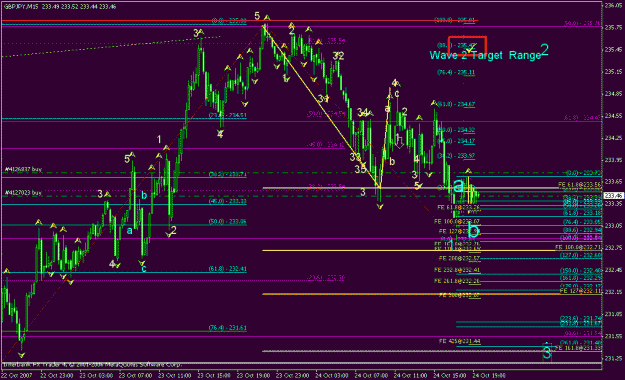Viewport: 625px width, 380px height.
Task: Click the 232.45 price axis label
Action: [x=613, y=270]
